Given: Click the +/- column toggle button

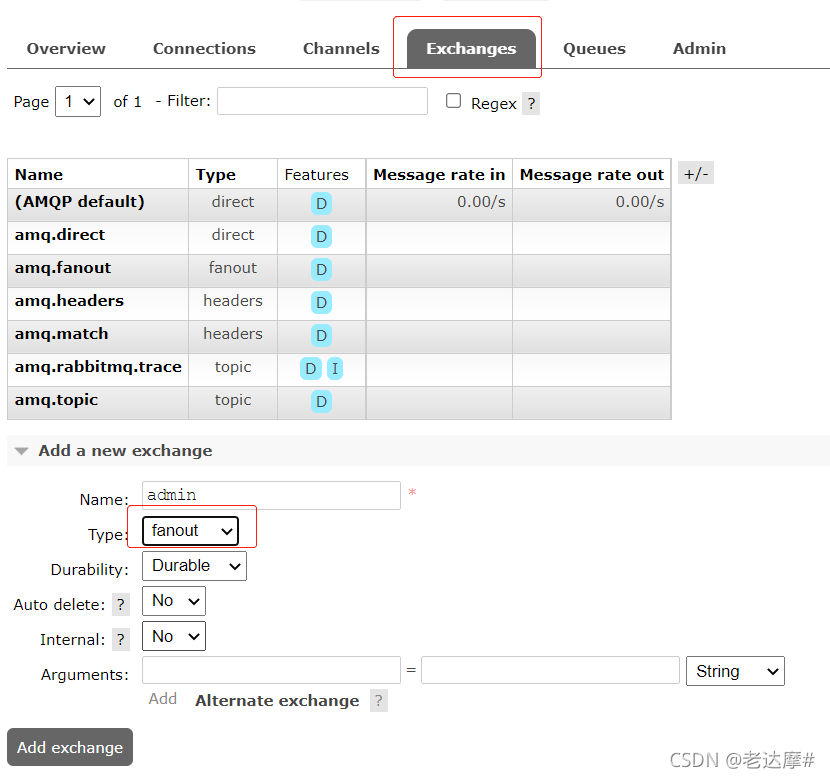Looking at the screenshot, I should tap(696, 174).
